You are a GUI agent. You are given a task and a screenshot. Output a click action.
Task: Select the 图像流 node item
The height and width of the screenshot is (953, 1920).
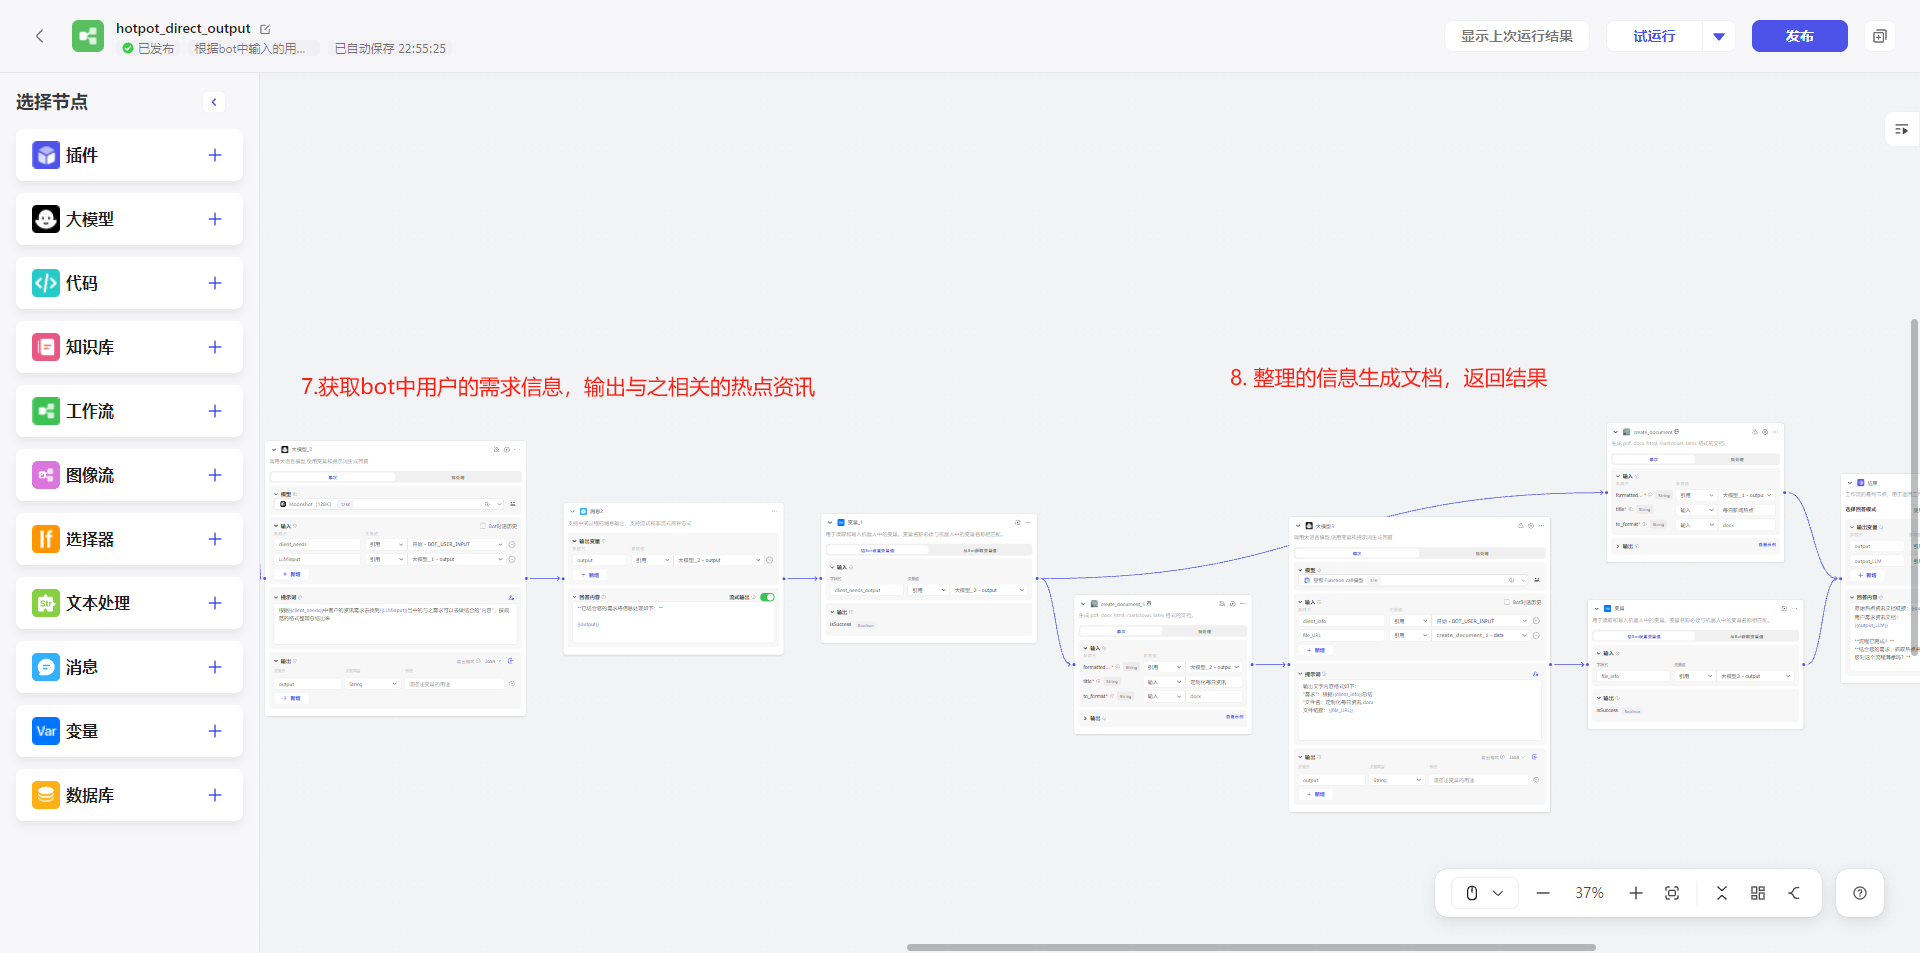[x=129, y=475]
